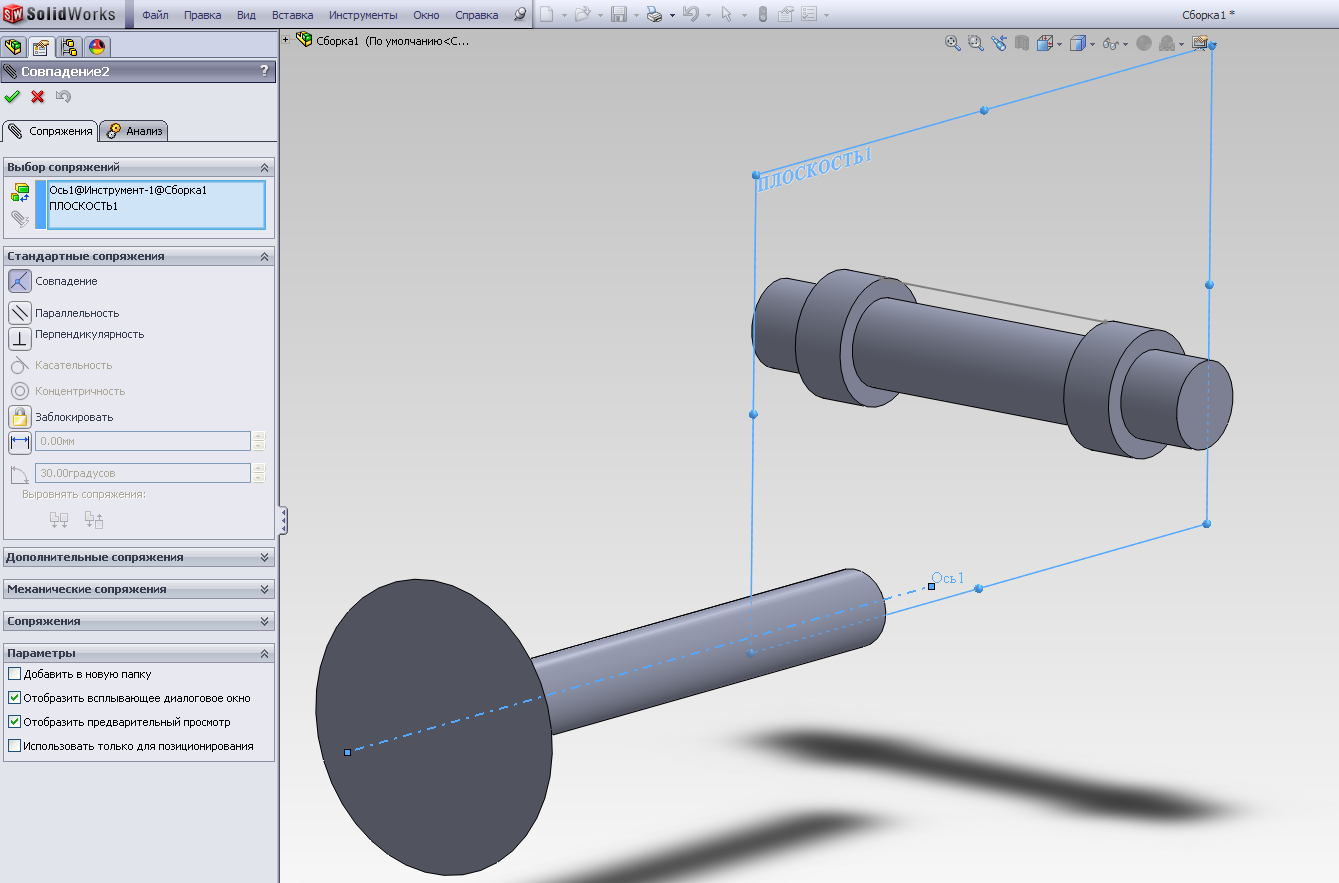
Task: Click the angle mate icon
Action: tap(20, 474)
